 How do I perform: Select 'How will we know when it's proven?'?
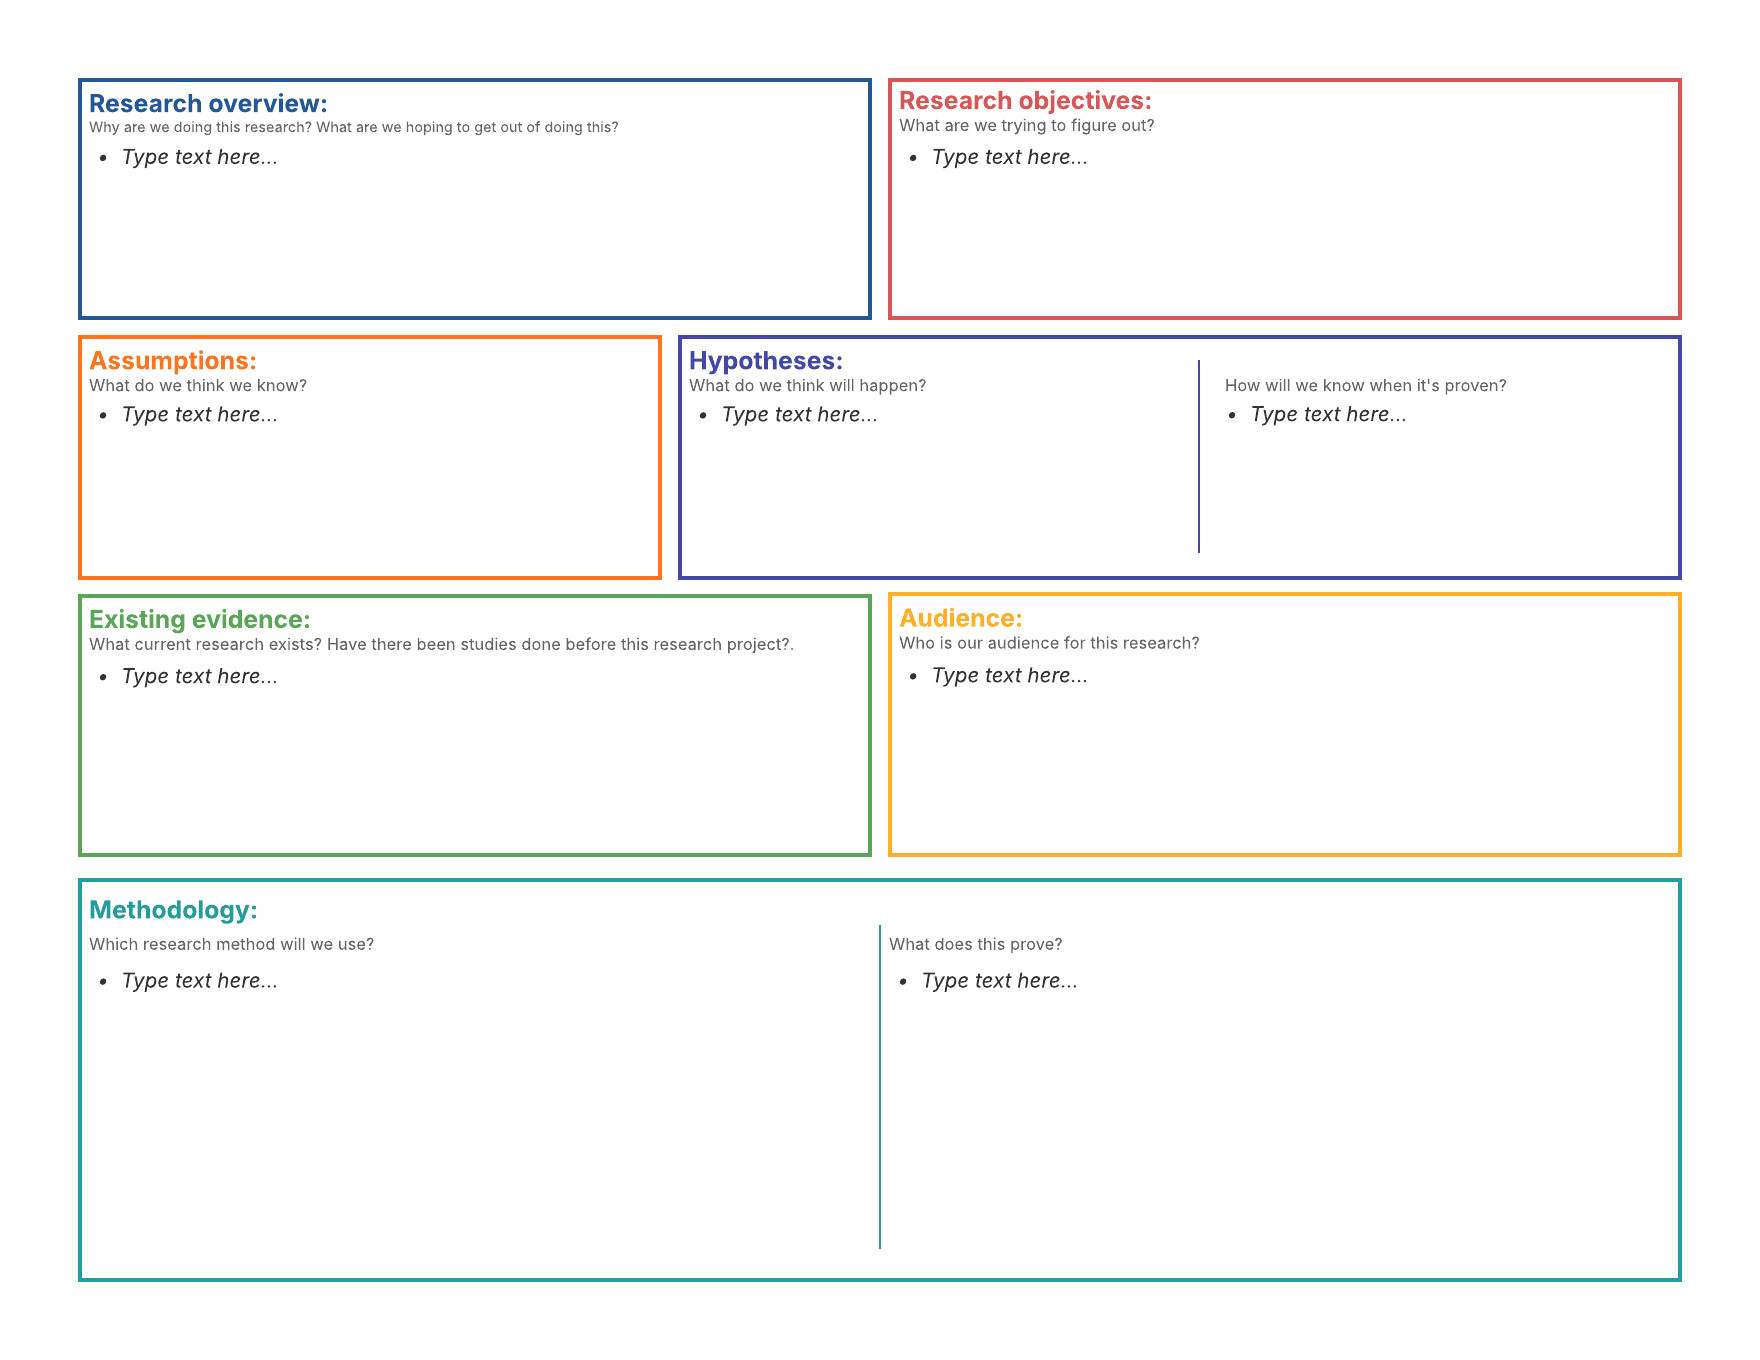1366,385
